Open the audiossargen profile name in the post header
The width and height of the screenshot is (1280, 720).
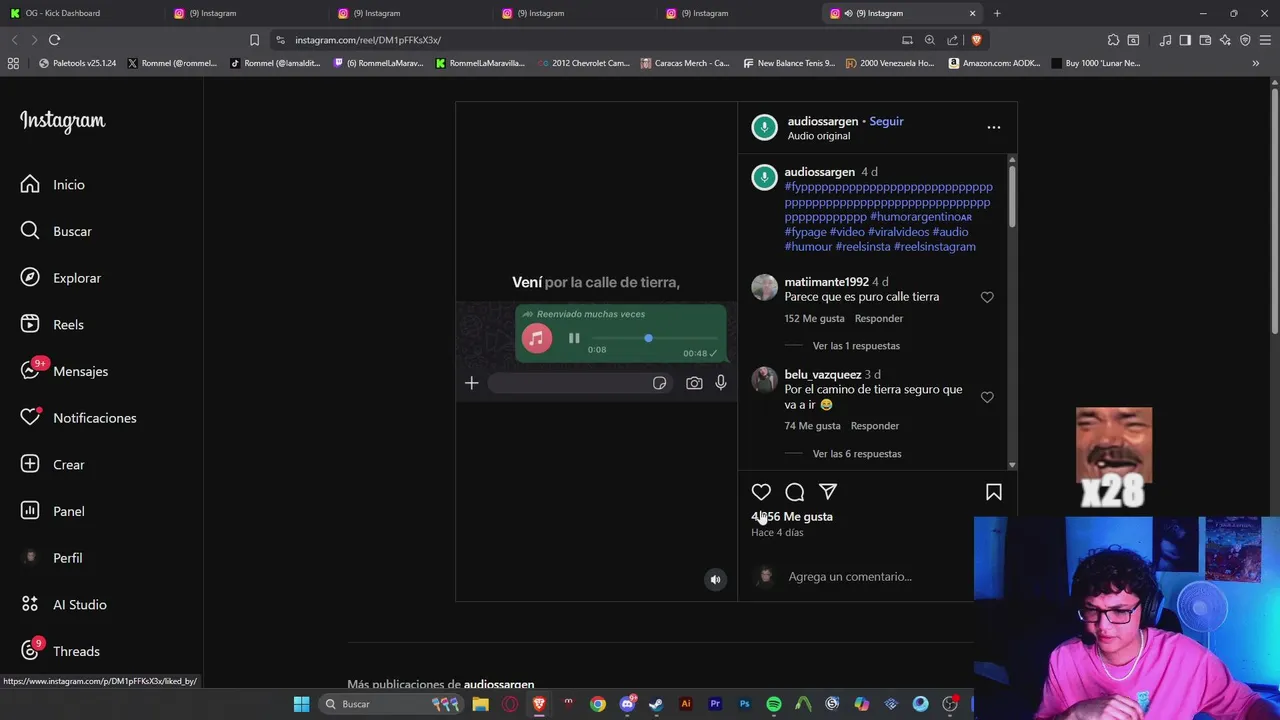coord(823,121)
